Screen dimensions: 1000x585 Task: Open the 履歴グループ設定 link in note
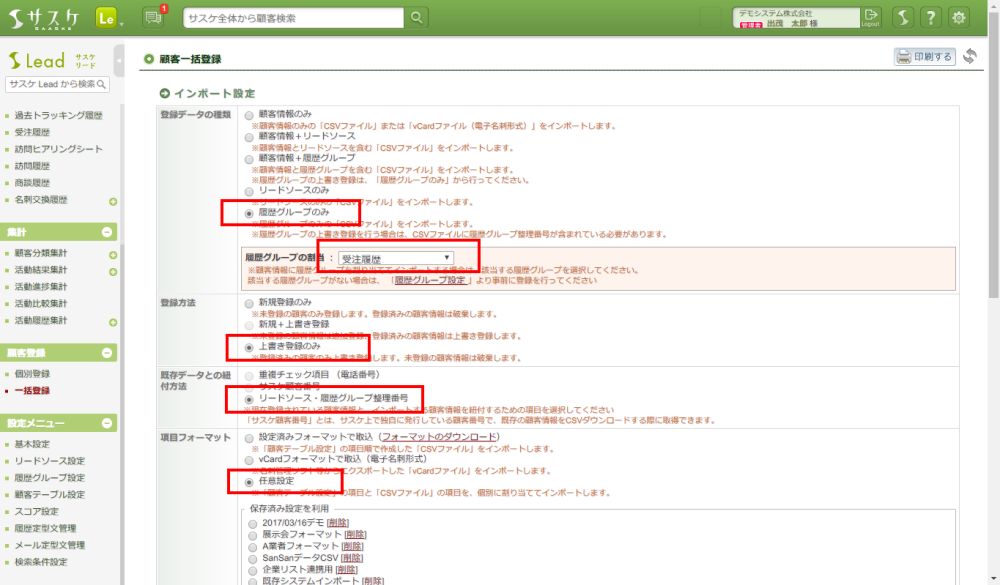(430, 280)
